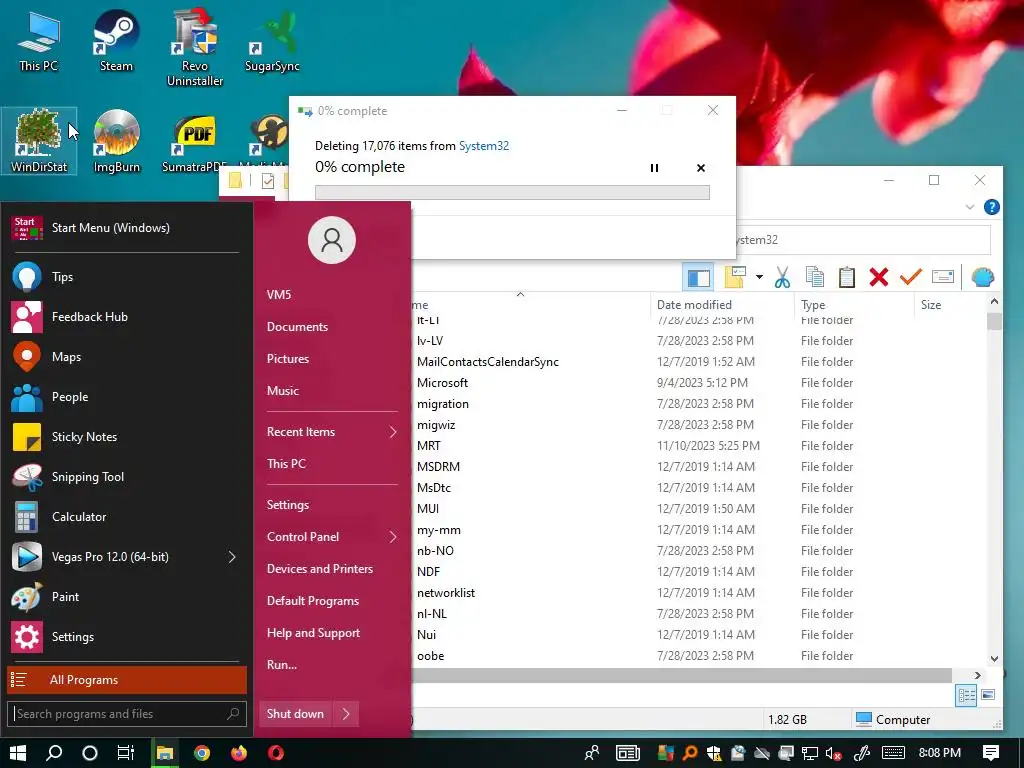The width and height of the screenshot is (1024, 768).
Task: Open the SugarSync desktop icon
Action: point(272,41)
